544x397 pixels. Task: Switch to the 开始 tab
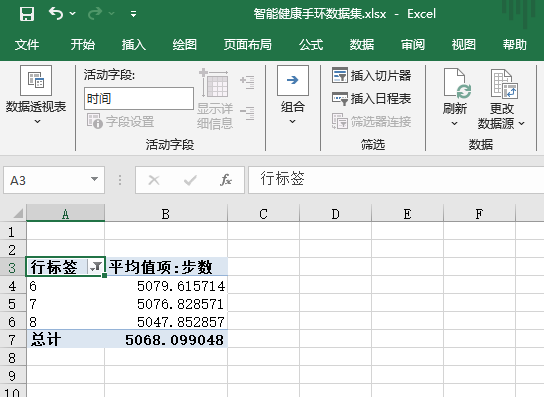click(x=83, y=45)
